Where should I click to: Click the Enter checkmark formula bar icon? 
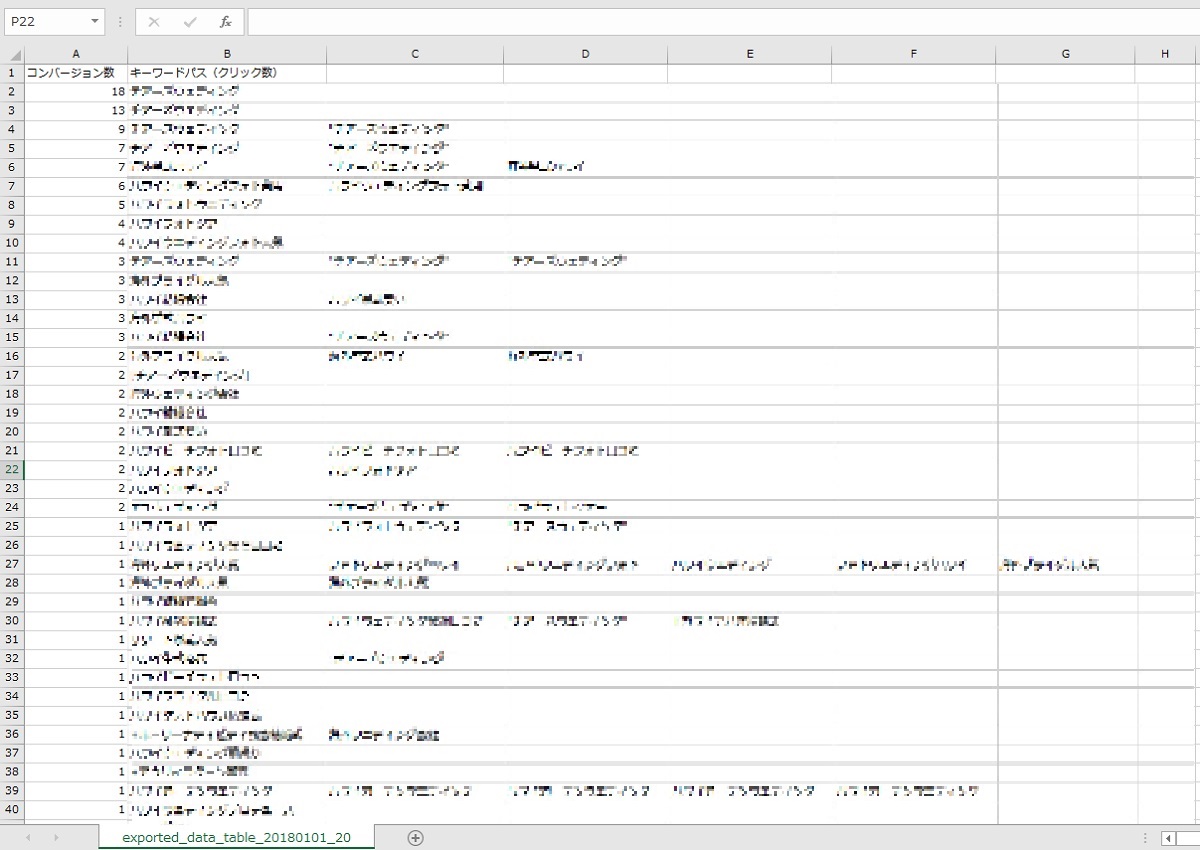tap(190, 21)
